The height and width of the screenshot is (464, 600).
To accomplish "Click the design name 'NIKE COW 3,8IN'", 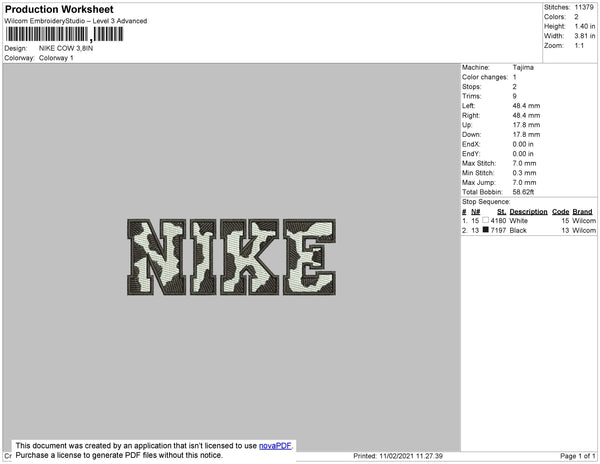I will (x=66, y=49).
